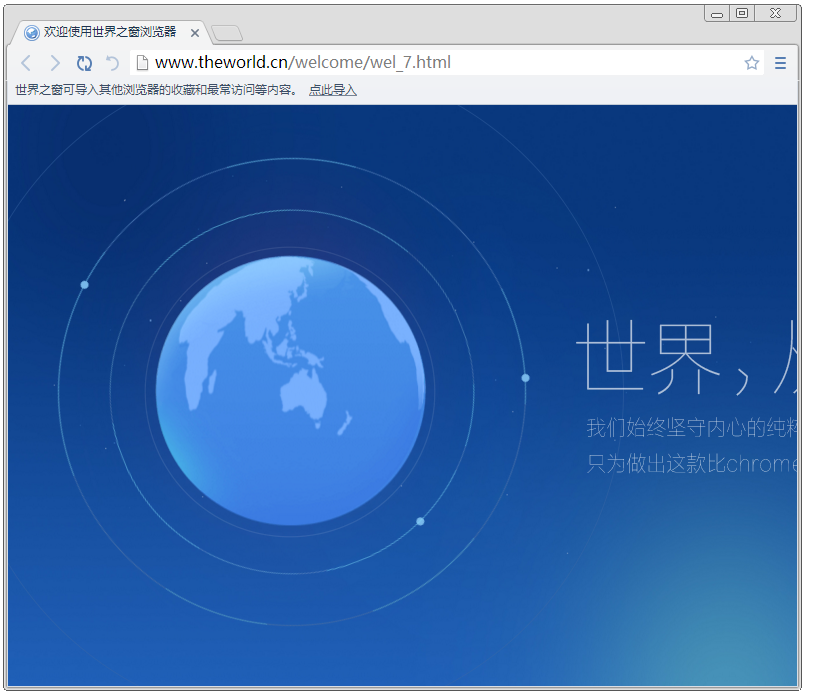Close the welcome tab with its X
The image size is (813, 698).
195,31
